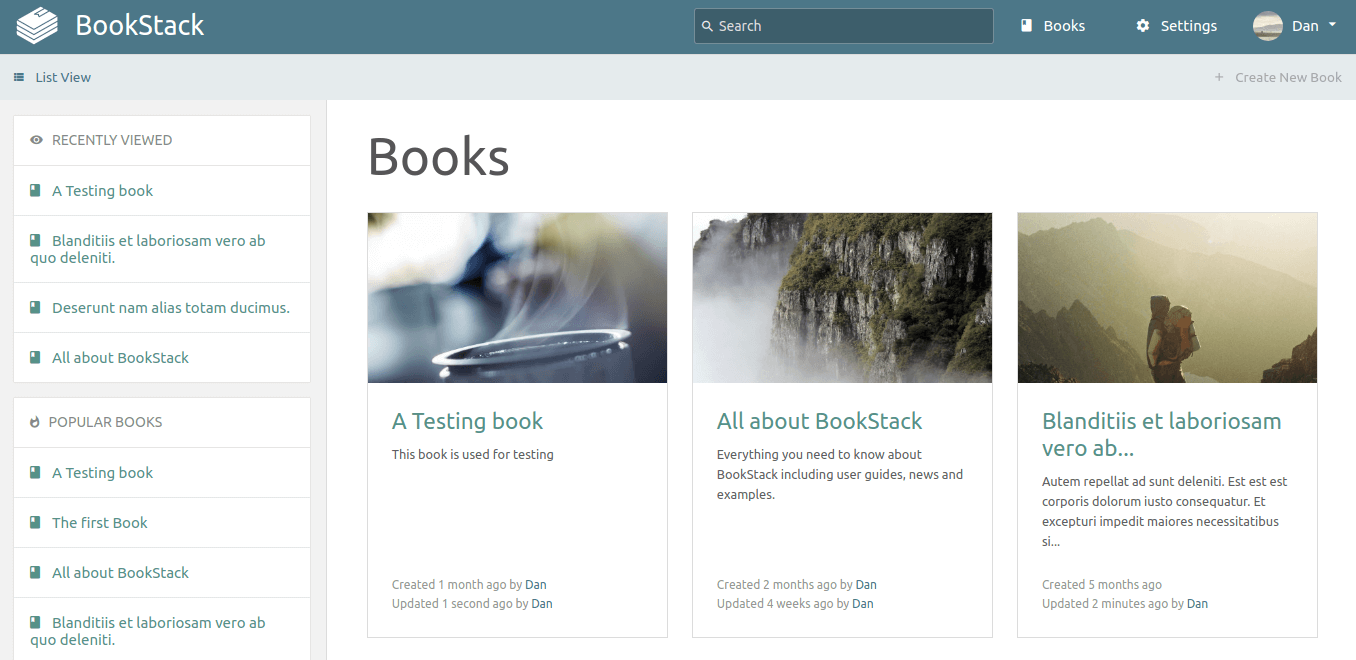Click the misty cliff cover image
This screenshot has width=1356, height=660.
pos(842,298)
